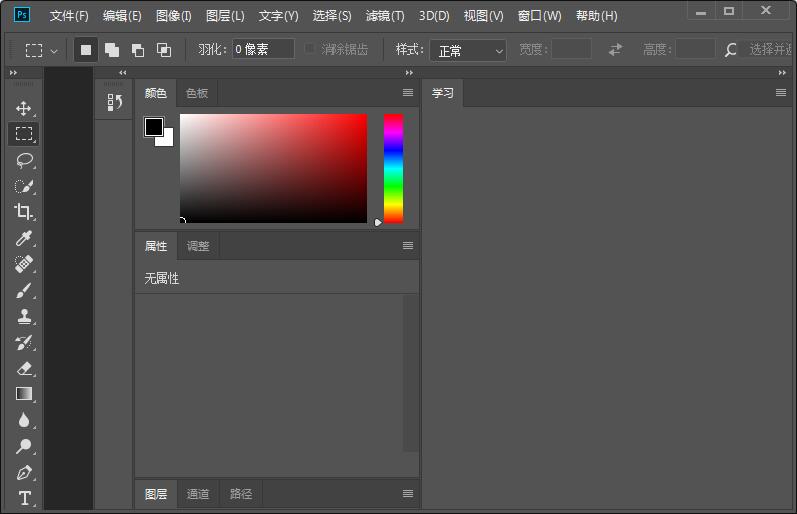This screenshot has height=514, width=797.
Task: Switch to the 通道 tab
Action: pos(198,494)
